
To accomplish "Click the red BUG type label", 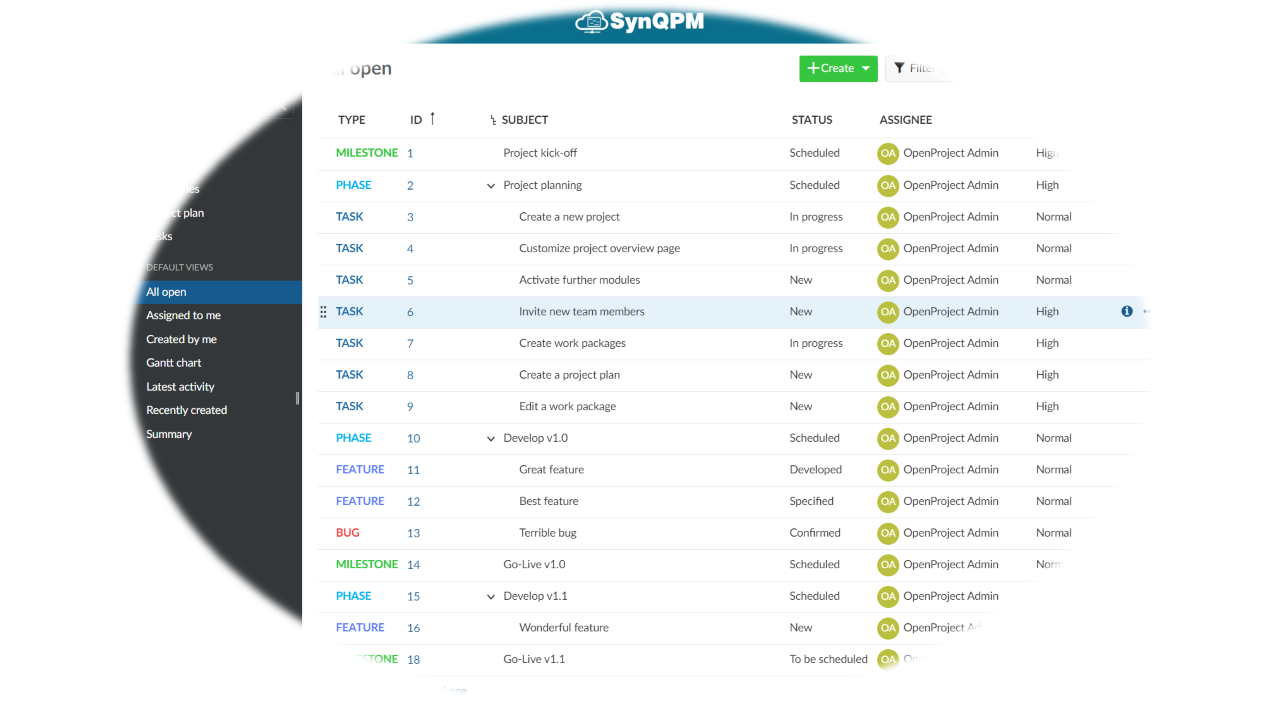I will tap(348, 533).
